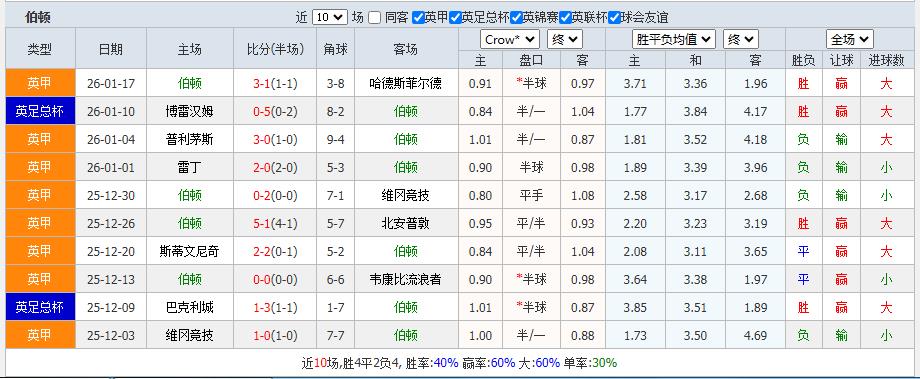This screenshot has width=920, height=379.
Task: Click the 平手 handicap cell
Action: pyautogui.click(x=531, y=195)
